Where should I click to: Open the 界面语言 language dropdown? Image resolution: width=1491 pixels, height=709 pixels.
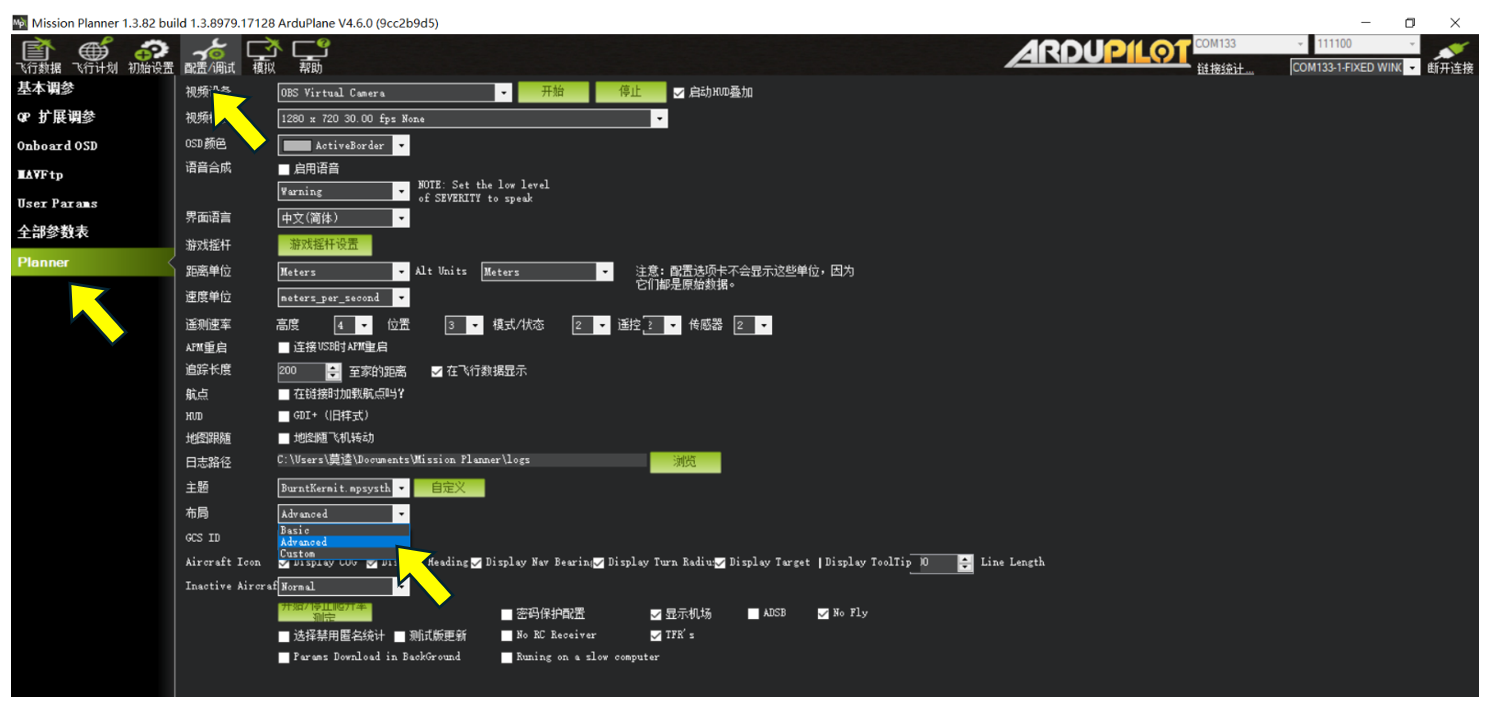(343, 218)
